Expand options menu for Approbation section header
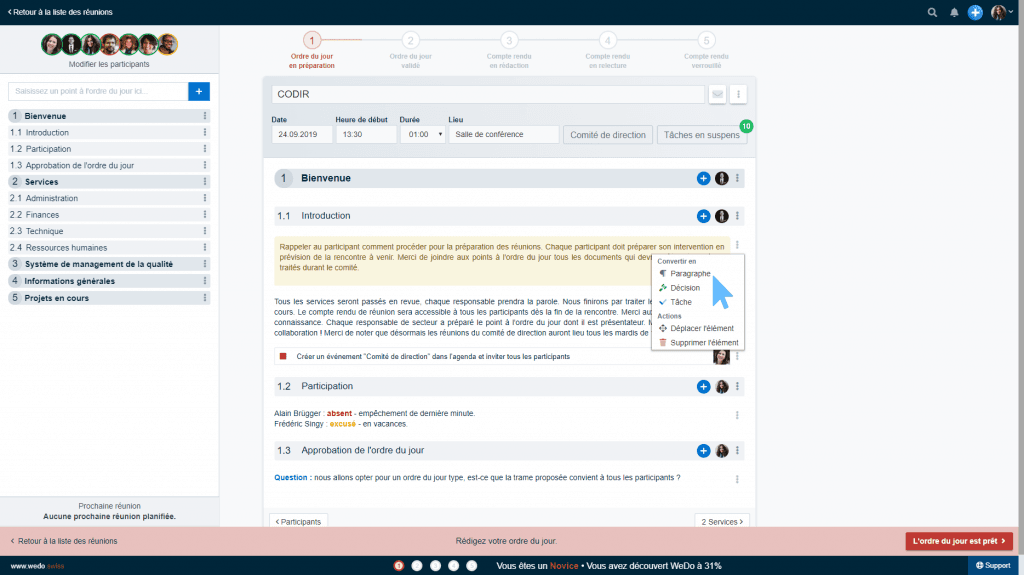The height and width of the screenshot is (575, 1024). (737, 451)
